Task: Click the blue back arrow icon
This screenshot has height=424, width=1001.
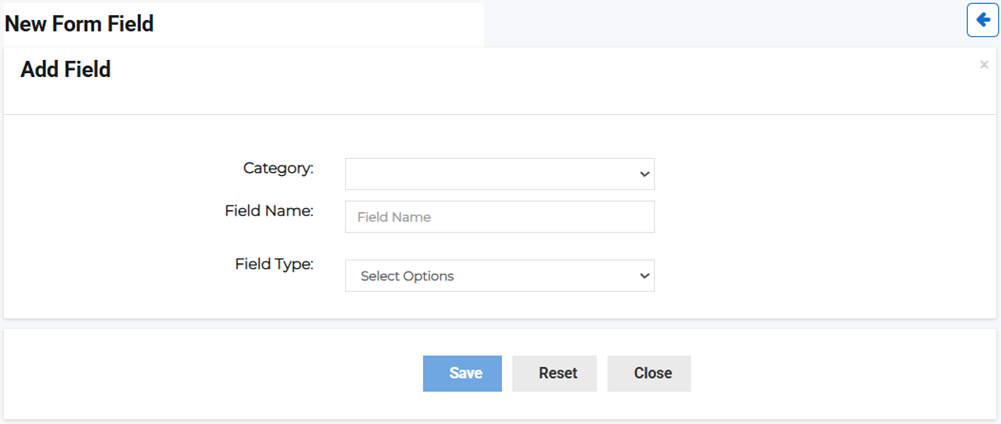Action: pyautogui.click(x=982, y=20)
